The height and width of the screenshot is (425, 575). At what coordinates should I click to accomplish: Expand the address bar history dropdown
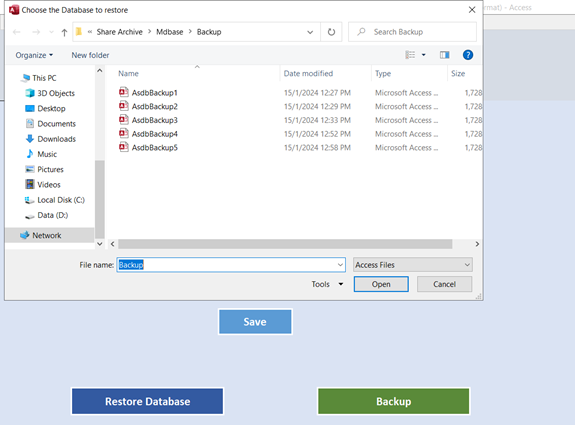point(310,32)
